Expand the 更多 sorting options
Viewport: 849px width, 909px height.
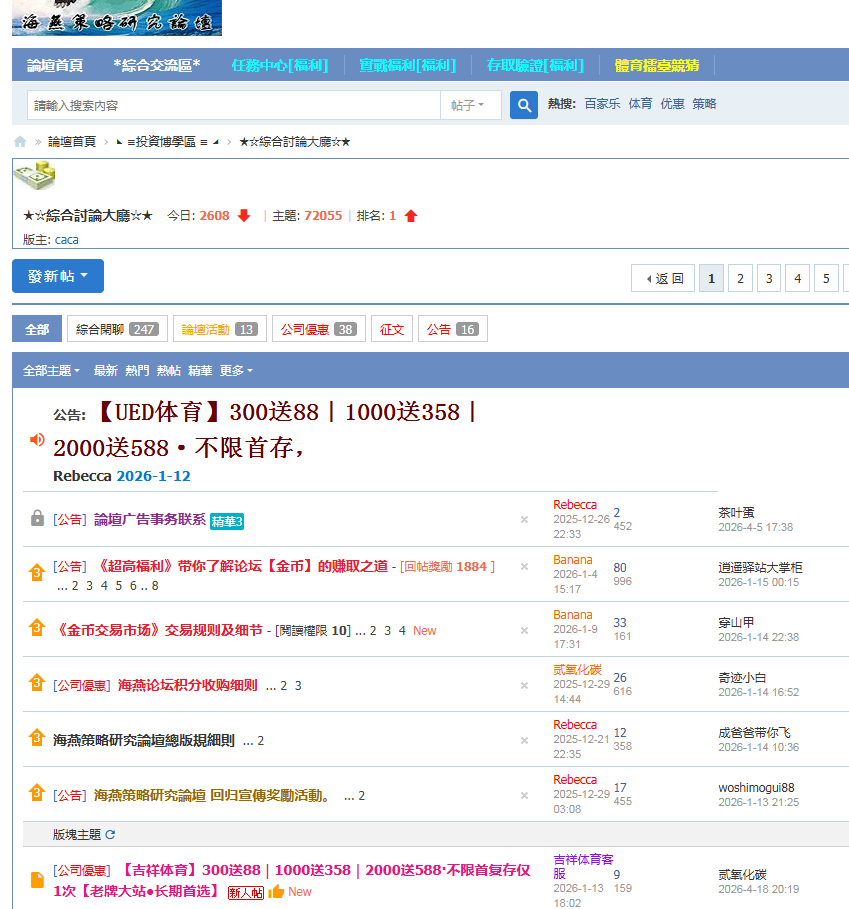coord(236,370)
